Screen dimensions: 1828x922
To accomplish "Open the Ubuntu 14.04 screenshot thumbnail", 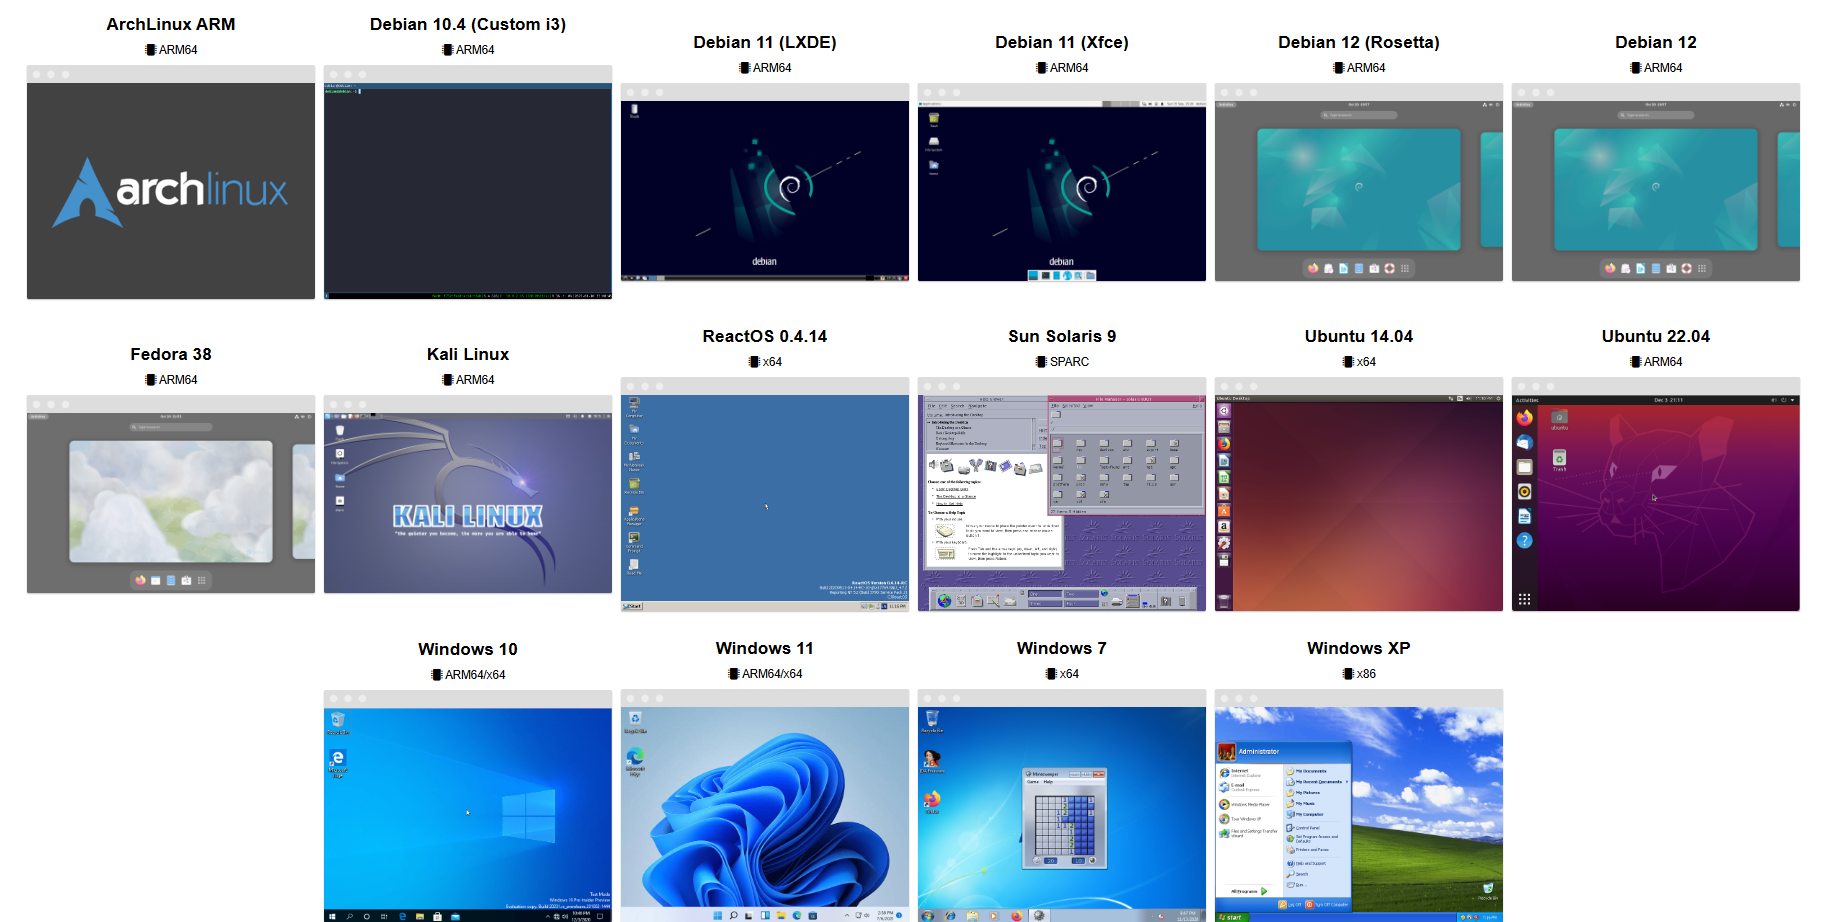I will [x=1359, y=494].
